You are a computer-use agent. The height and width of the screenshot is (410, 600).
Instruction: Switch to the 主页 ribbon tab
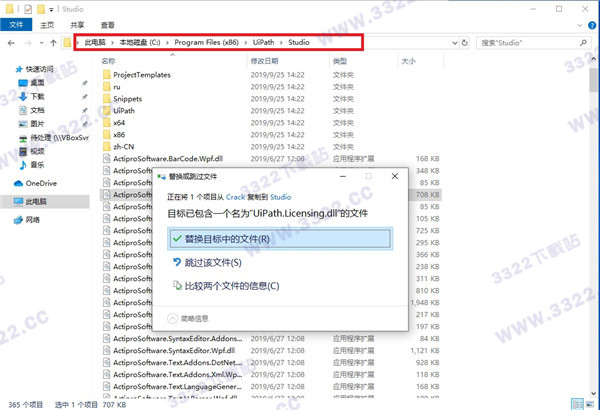tap(47, 25)
